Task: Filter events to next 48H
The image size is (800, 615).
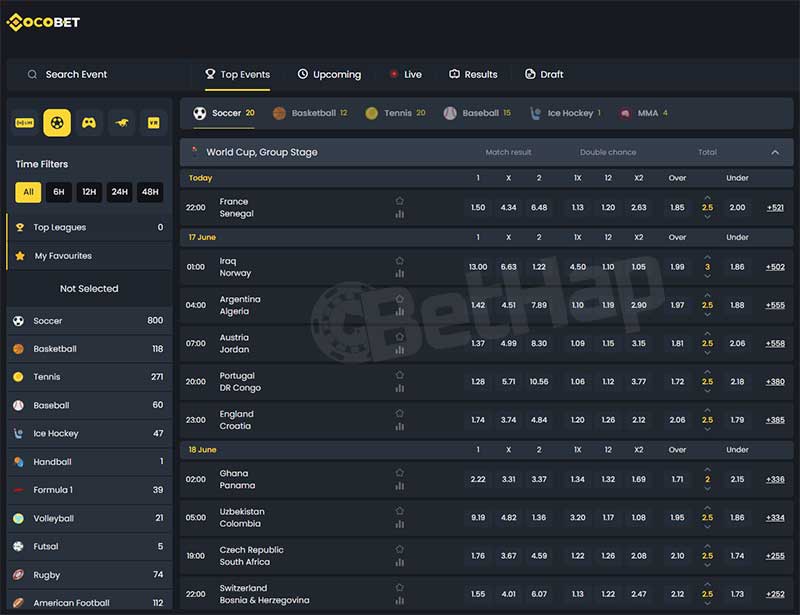Action: (x=150, y=192)
